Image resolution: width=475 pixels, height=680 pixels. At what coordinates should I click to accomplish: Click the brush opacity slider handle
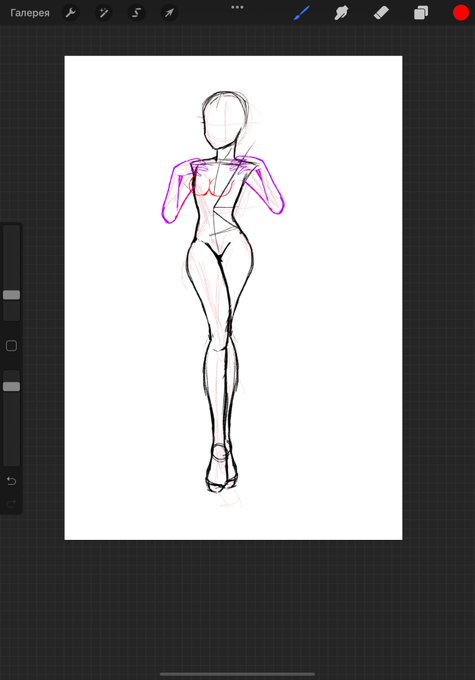coord(11,386)
